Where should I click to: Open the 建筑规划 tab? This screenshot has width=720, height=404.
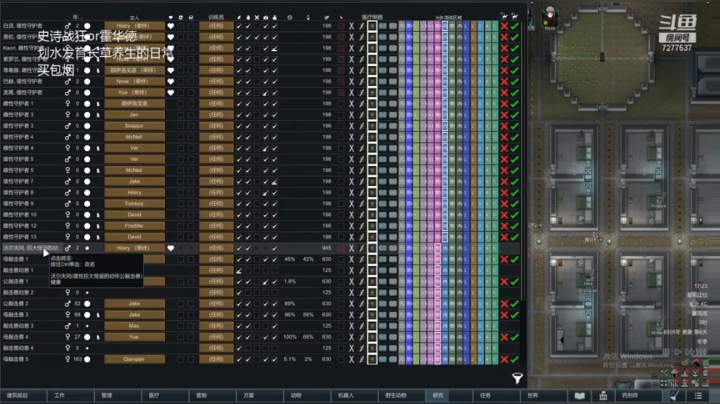[x=23, y=395]
